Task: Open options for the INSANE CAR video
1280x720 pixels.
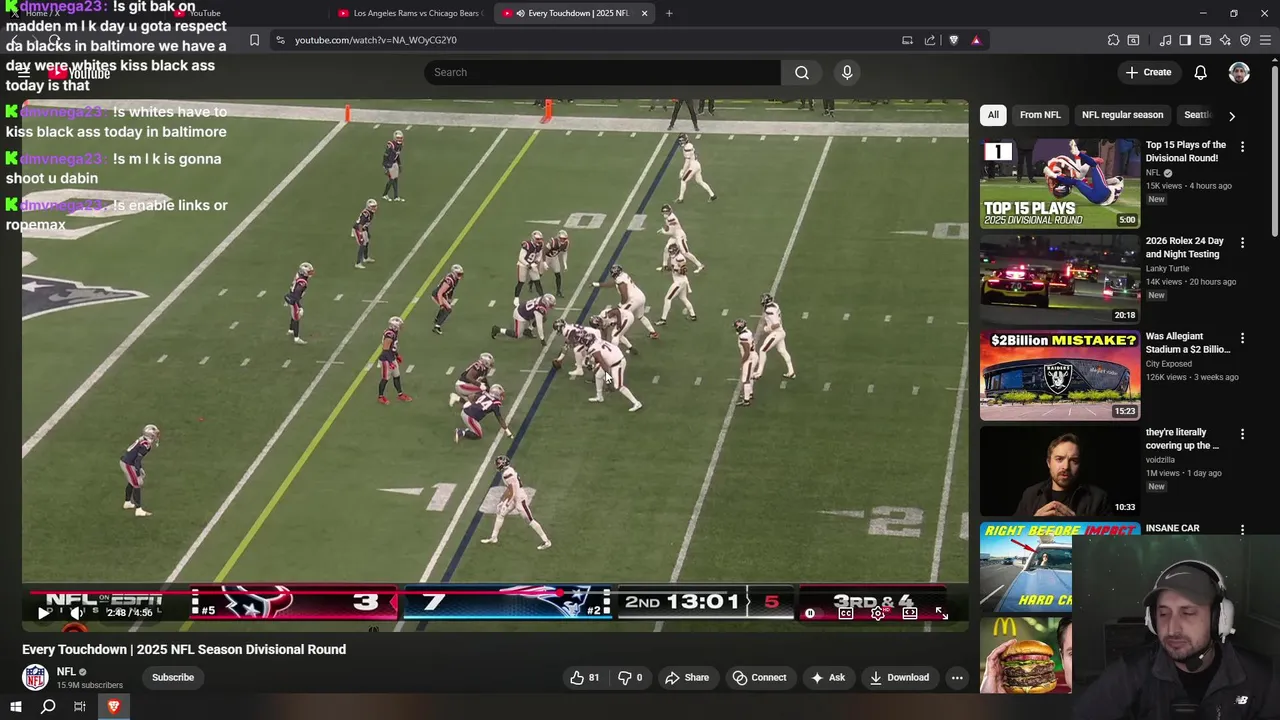Action: pyautogui.click(x=1243, y=530)
